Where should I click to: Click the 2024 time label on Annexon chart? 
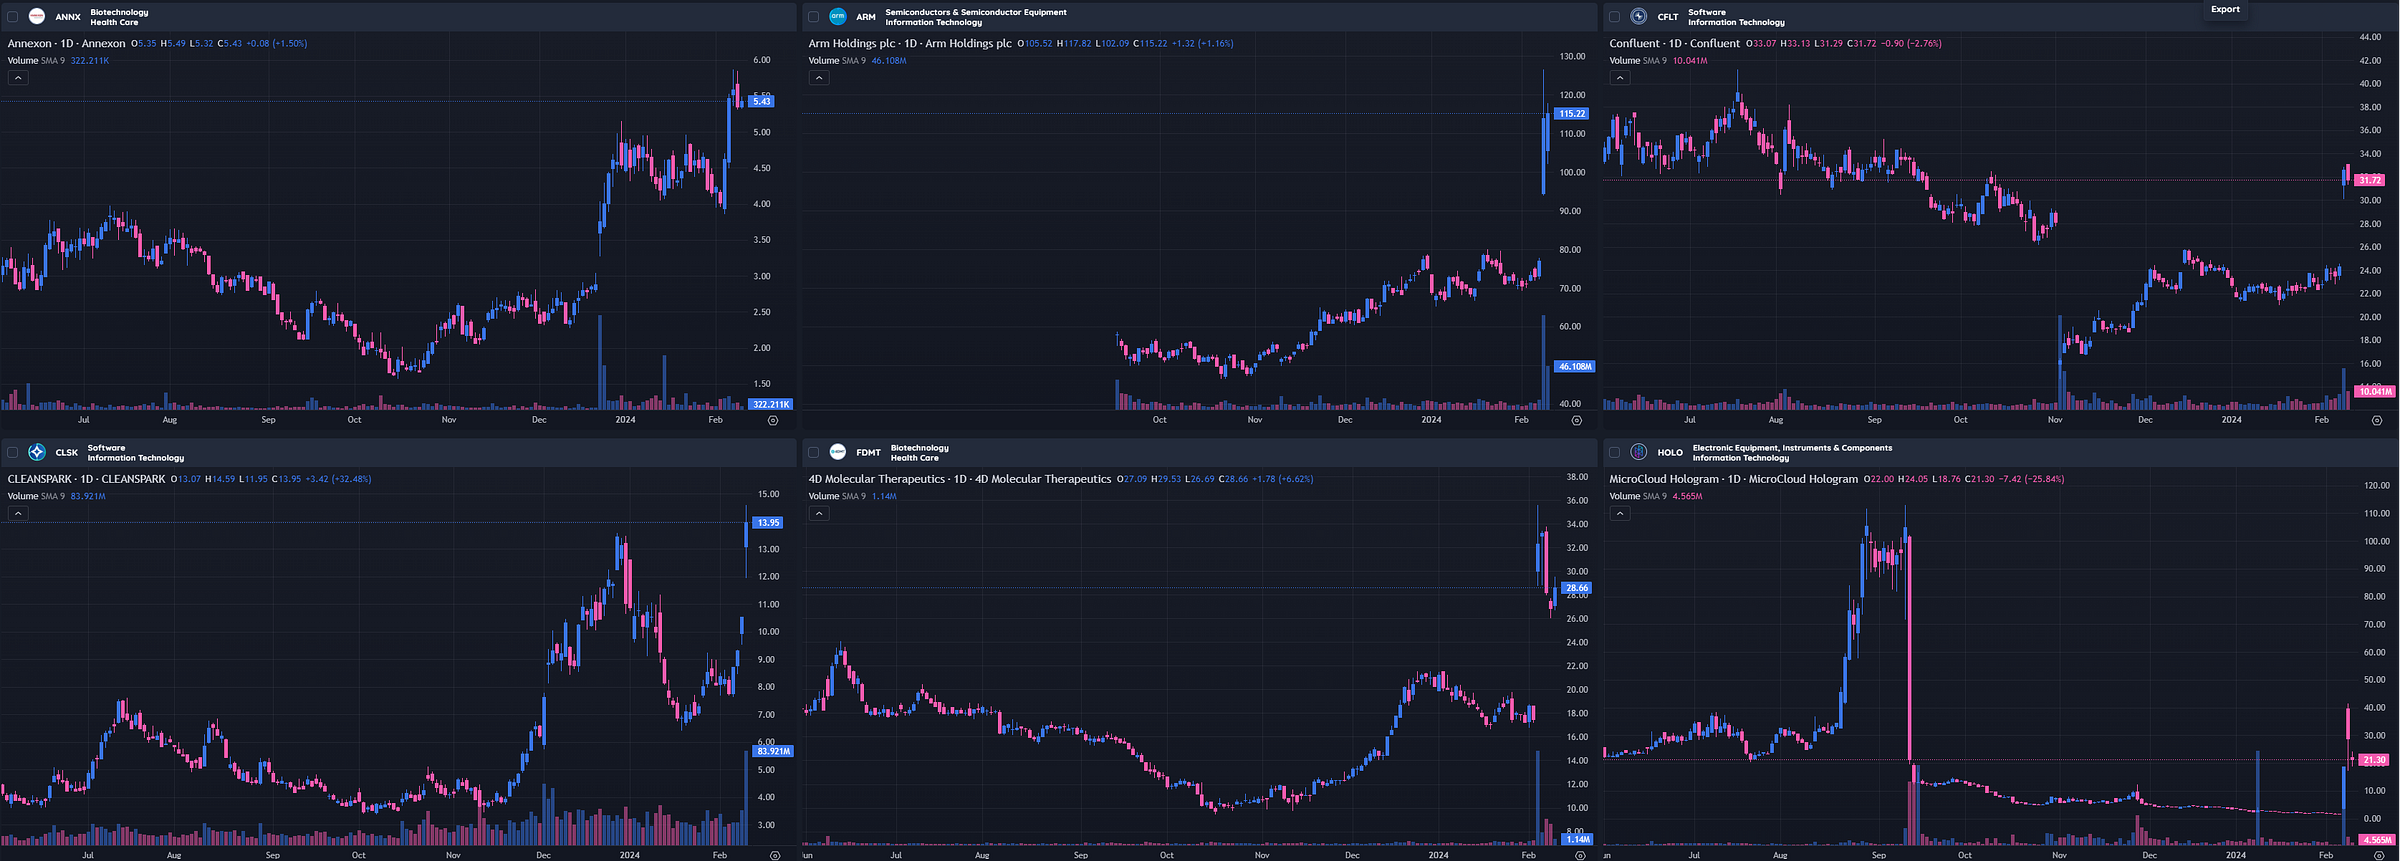[x=625, y=420]
